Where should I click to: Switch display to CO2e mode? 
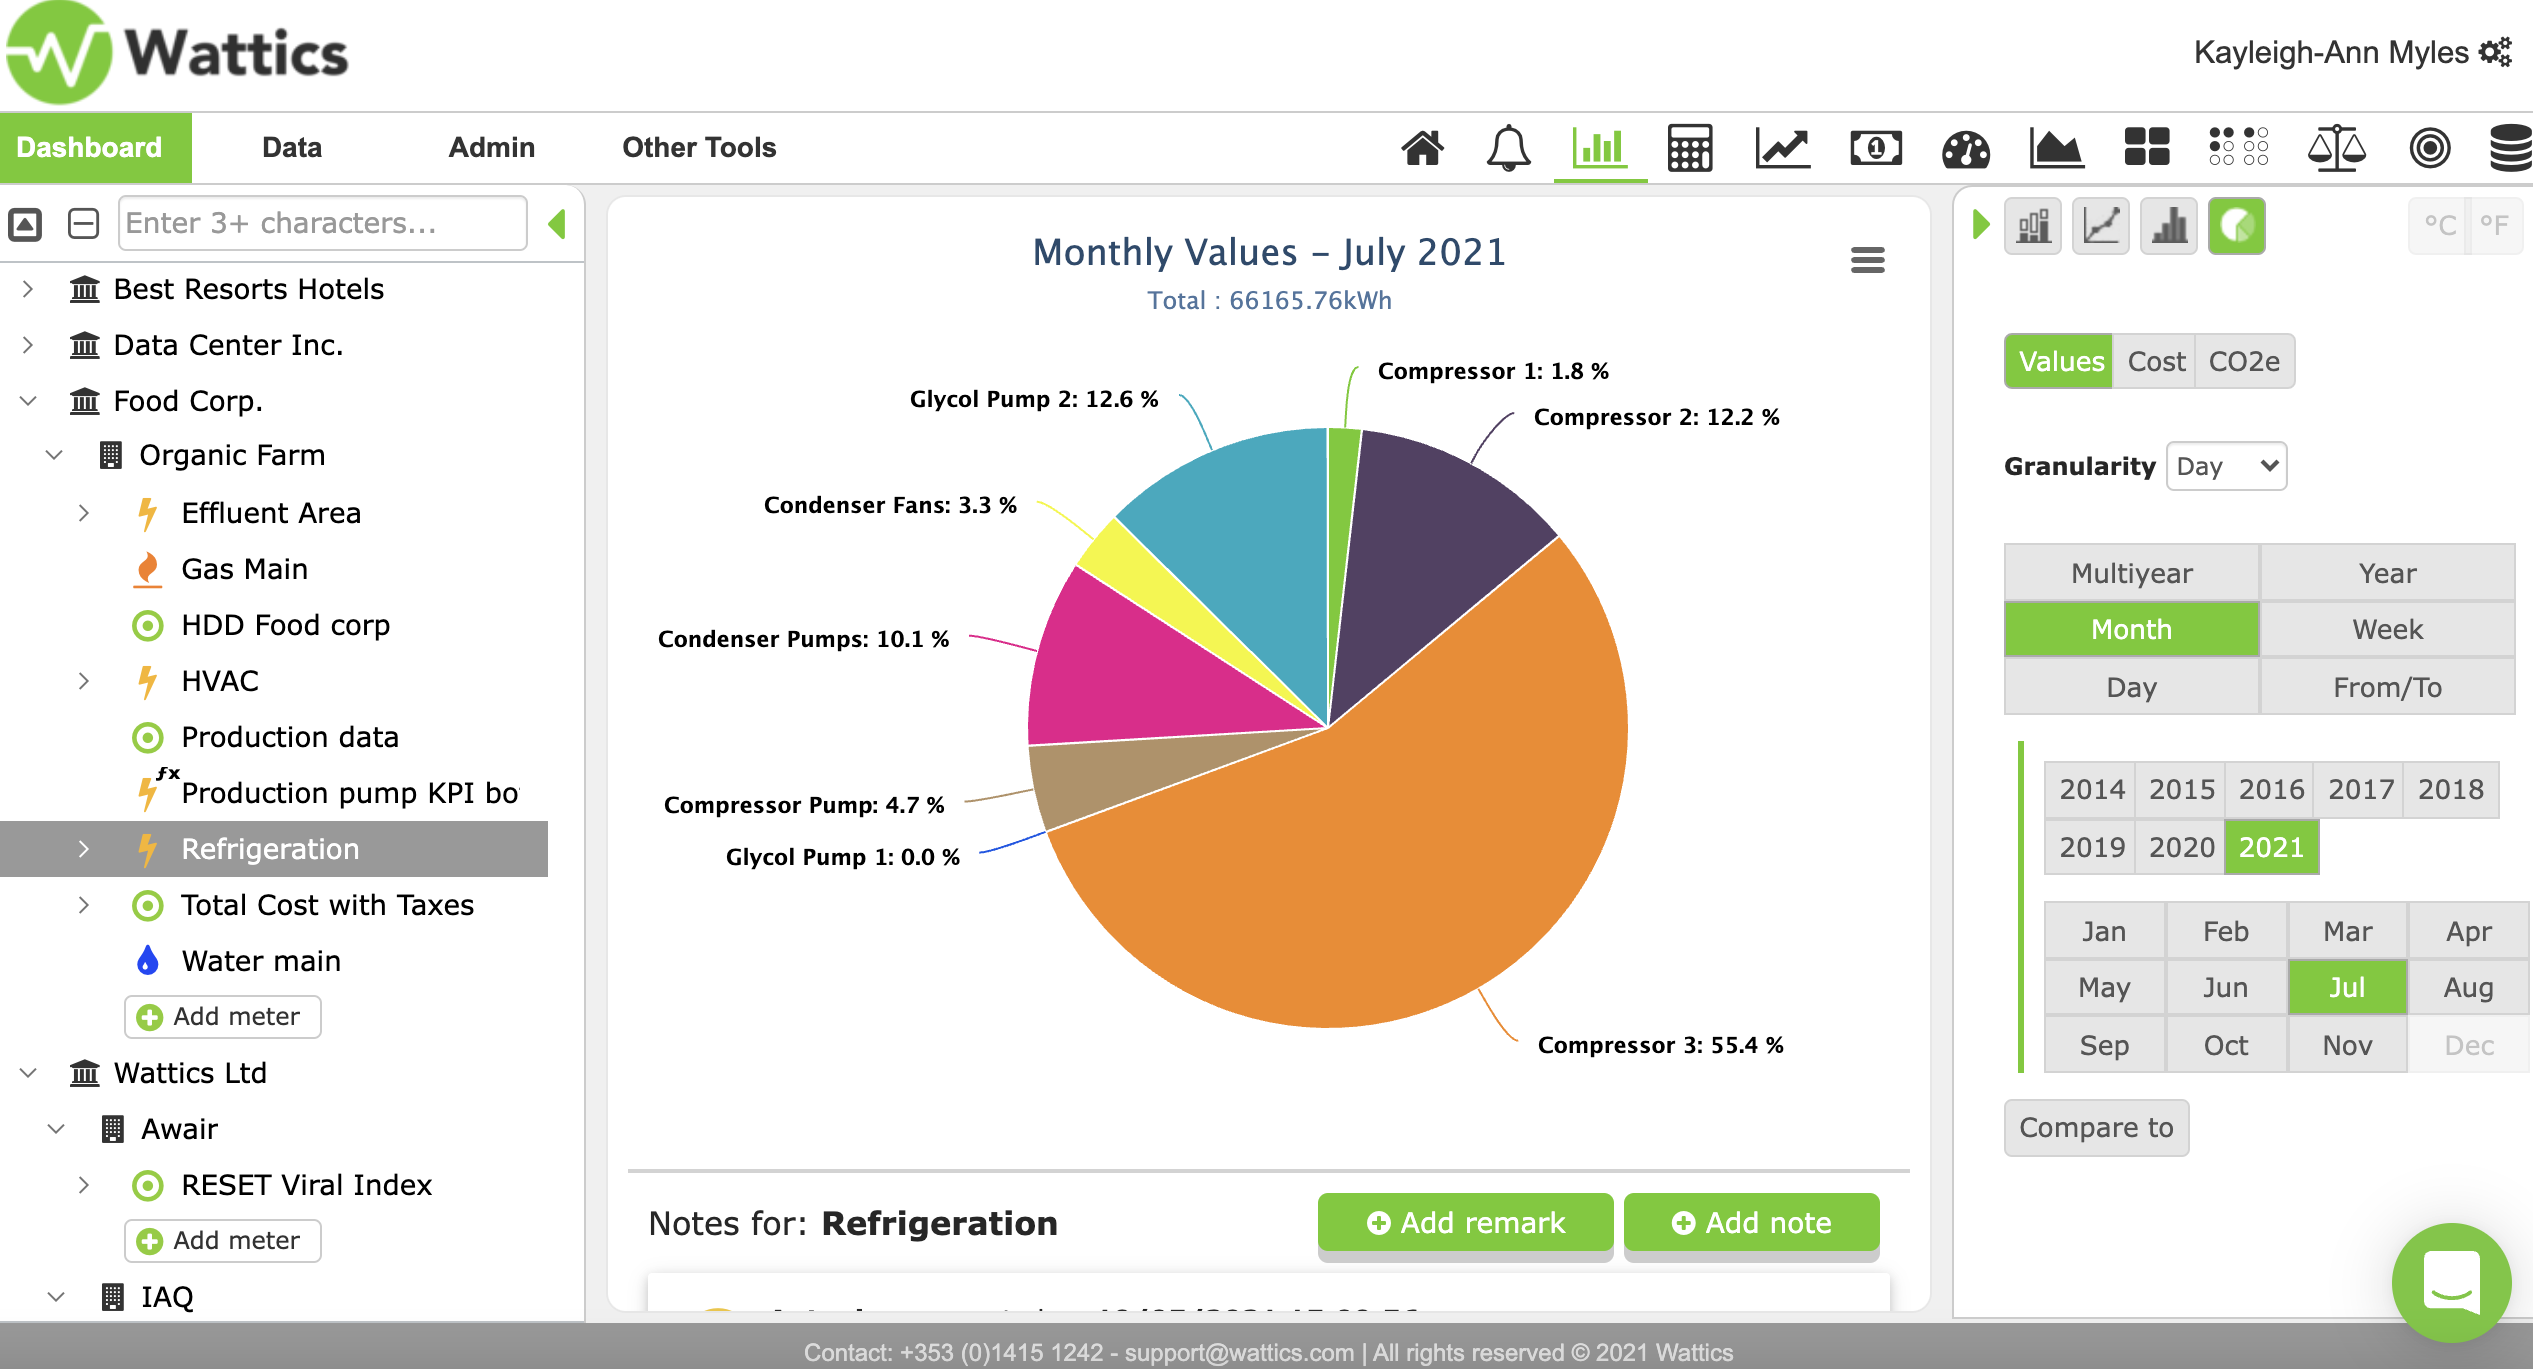click(2244, 361)
